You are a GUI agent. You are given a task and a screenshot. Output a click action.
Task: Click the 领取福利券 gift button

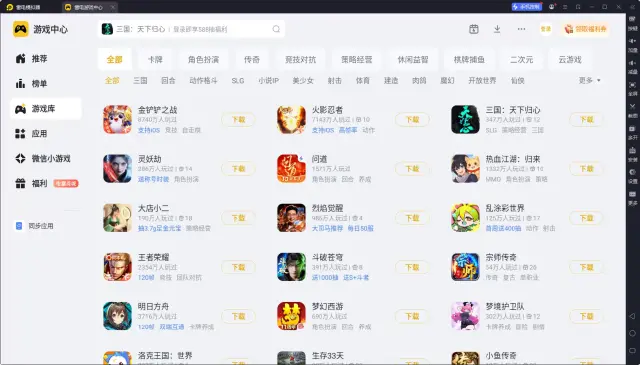(585, 29)
